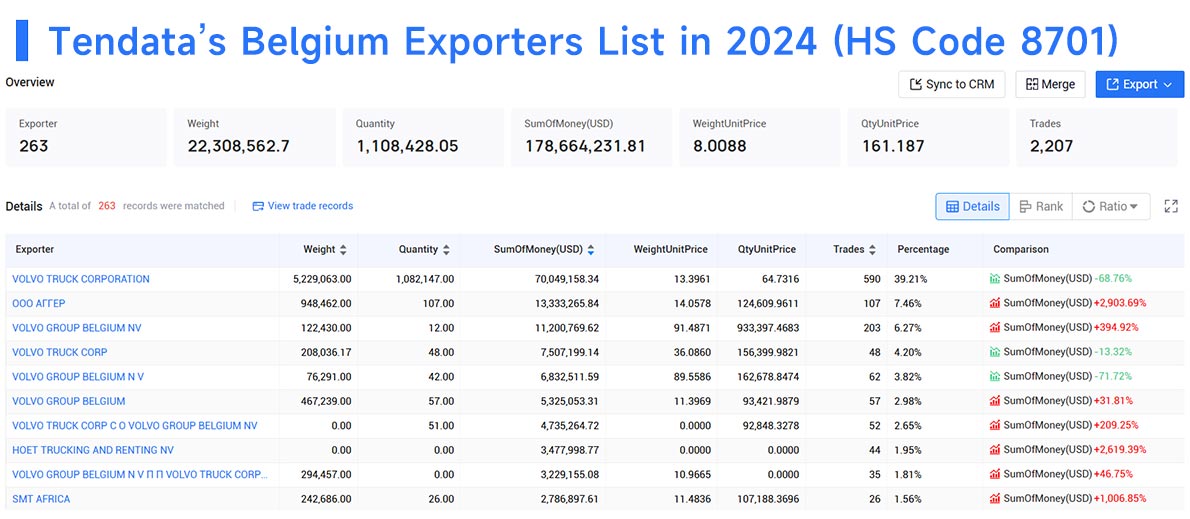Click the fullscreen expand icon
The width and height of the screenshot is (1190, 519).
[1171, 206]
